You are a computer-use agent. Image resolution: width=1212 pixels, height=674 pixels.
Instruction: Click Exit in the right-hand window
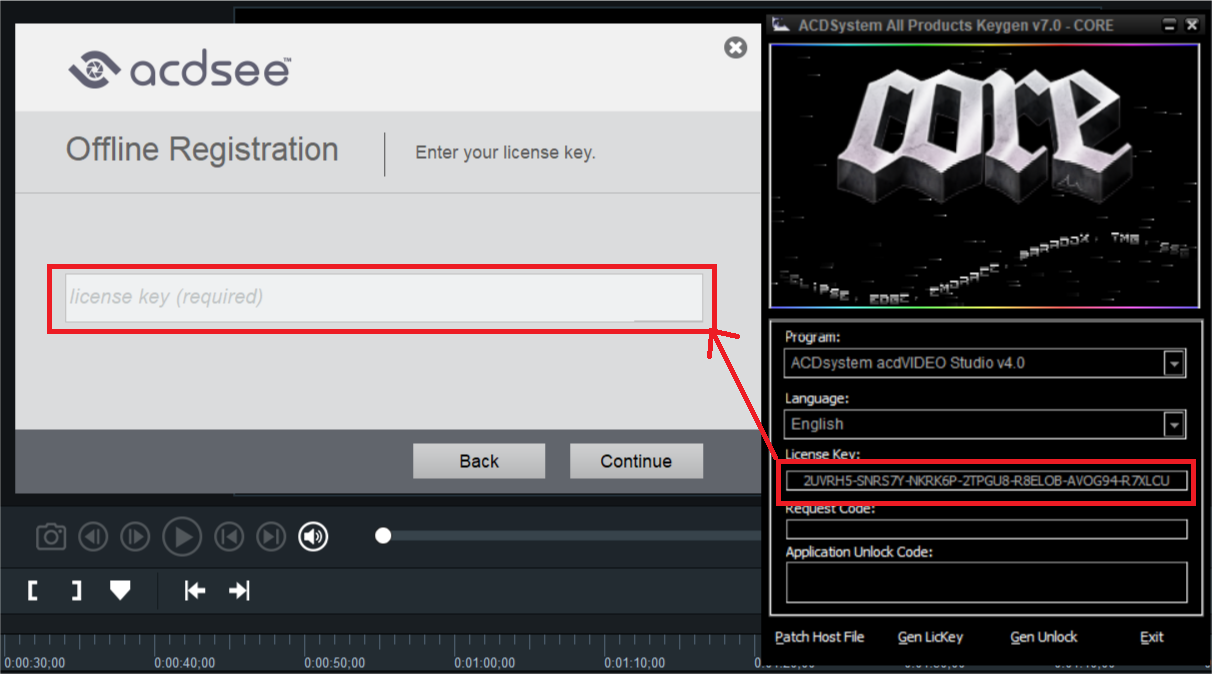(1151, 637)
